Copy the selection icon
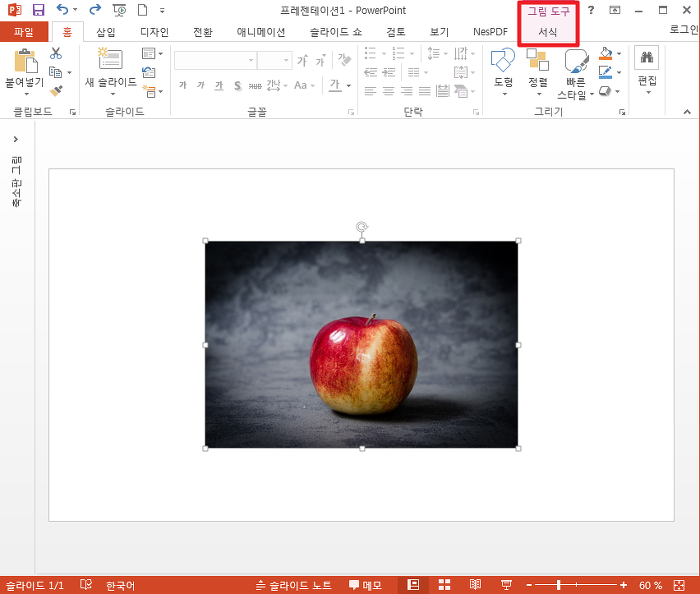Image resolution: width=700 pixels, height=594 pixels. [x=56, y=72]
